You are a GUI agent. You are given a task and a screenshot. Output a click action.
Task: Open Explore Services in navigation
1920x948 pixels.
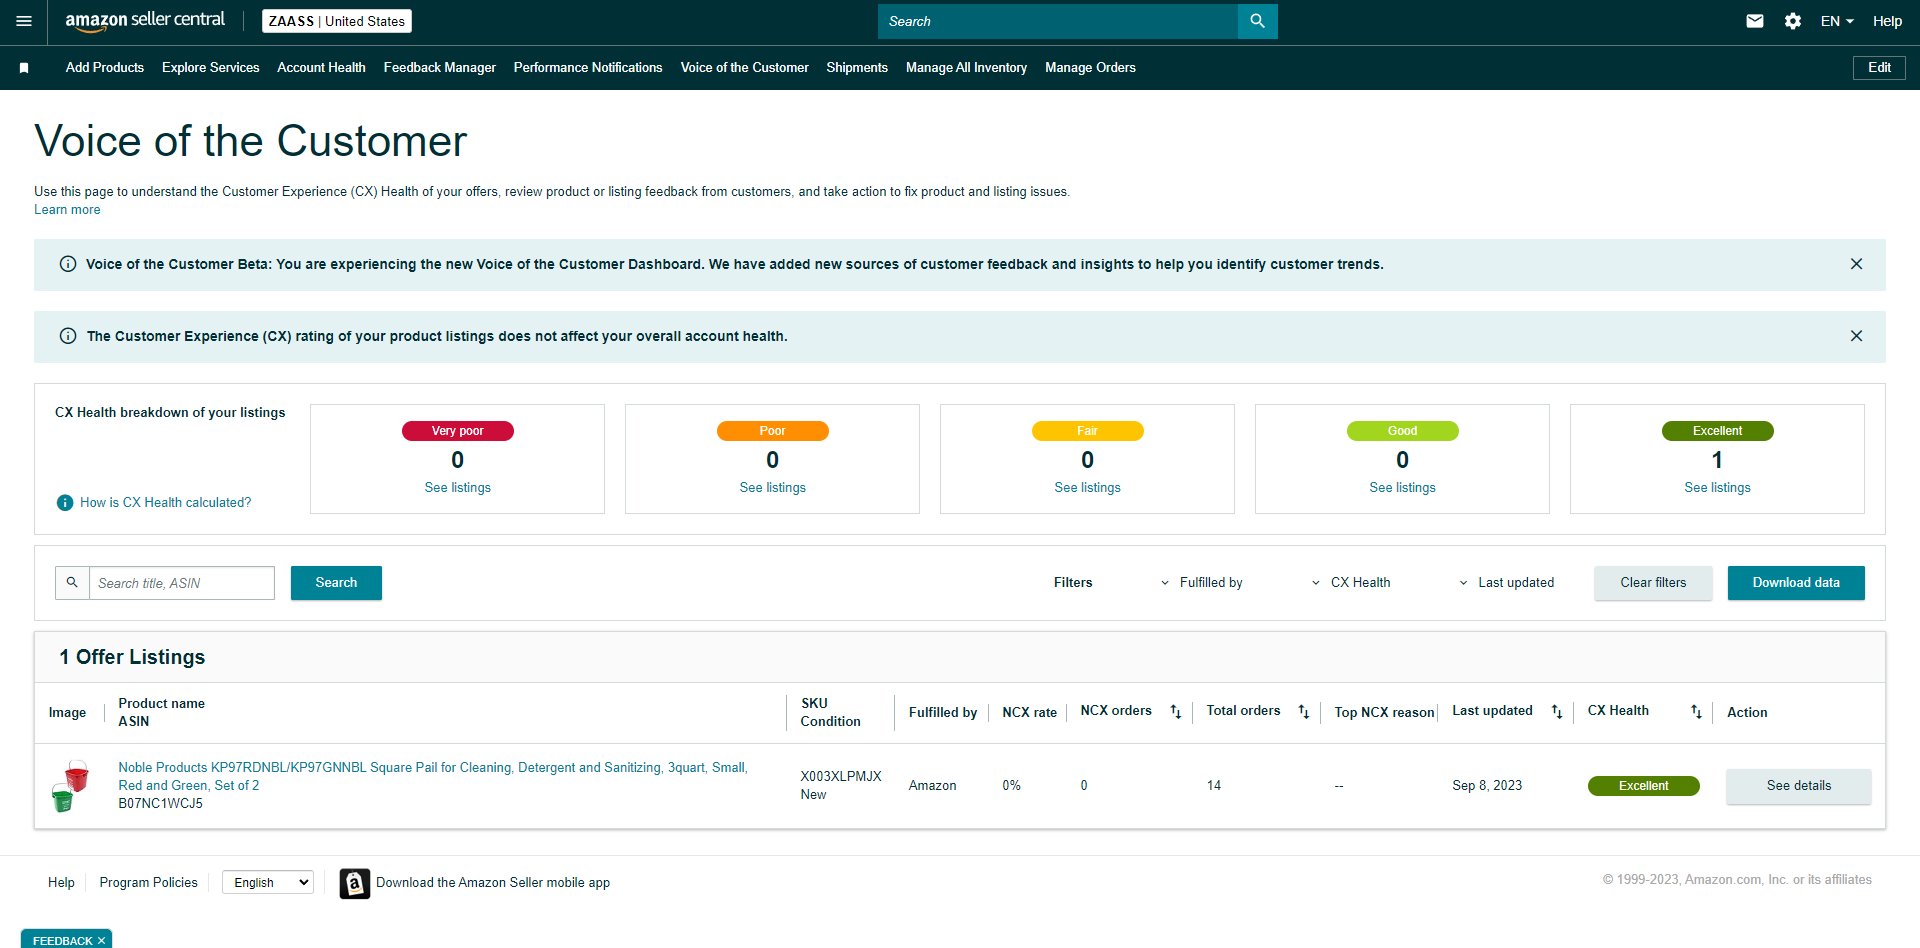[x=211, y=68]
